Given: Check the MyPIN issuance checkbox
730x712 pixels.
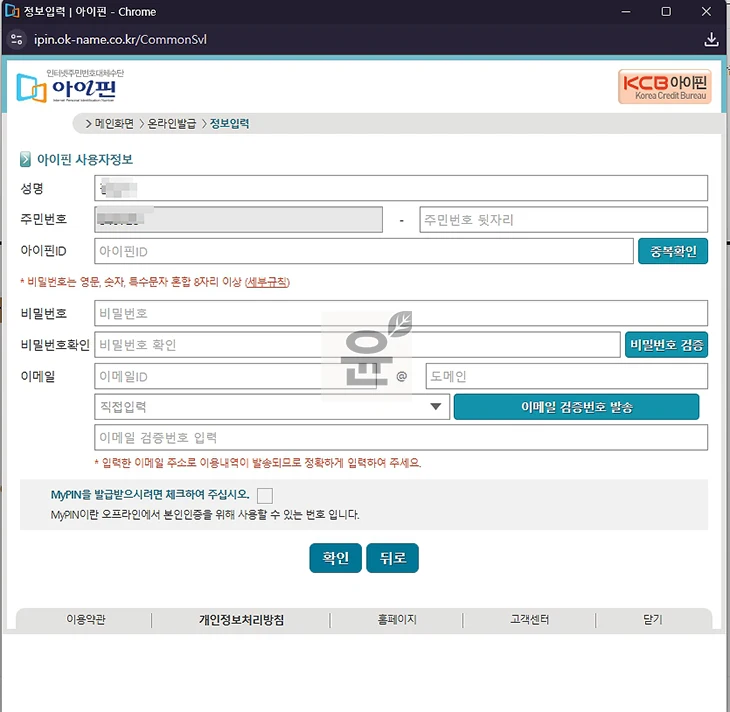Looking at the screenshot, I should pyautogui.click(x=264, y=495).
